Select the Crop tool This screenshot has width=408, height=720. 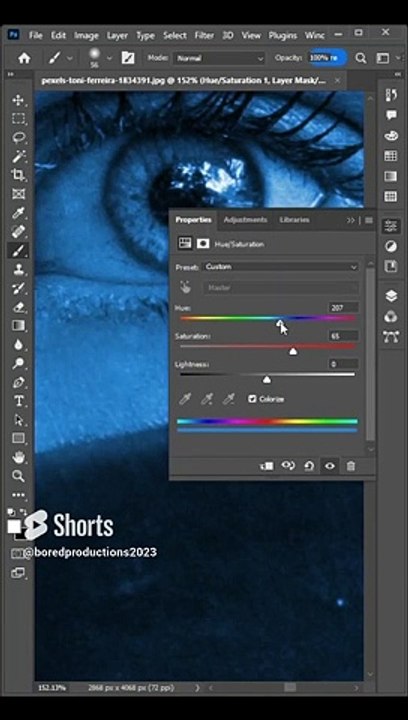[18, 175]
